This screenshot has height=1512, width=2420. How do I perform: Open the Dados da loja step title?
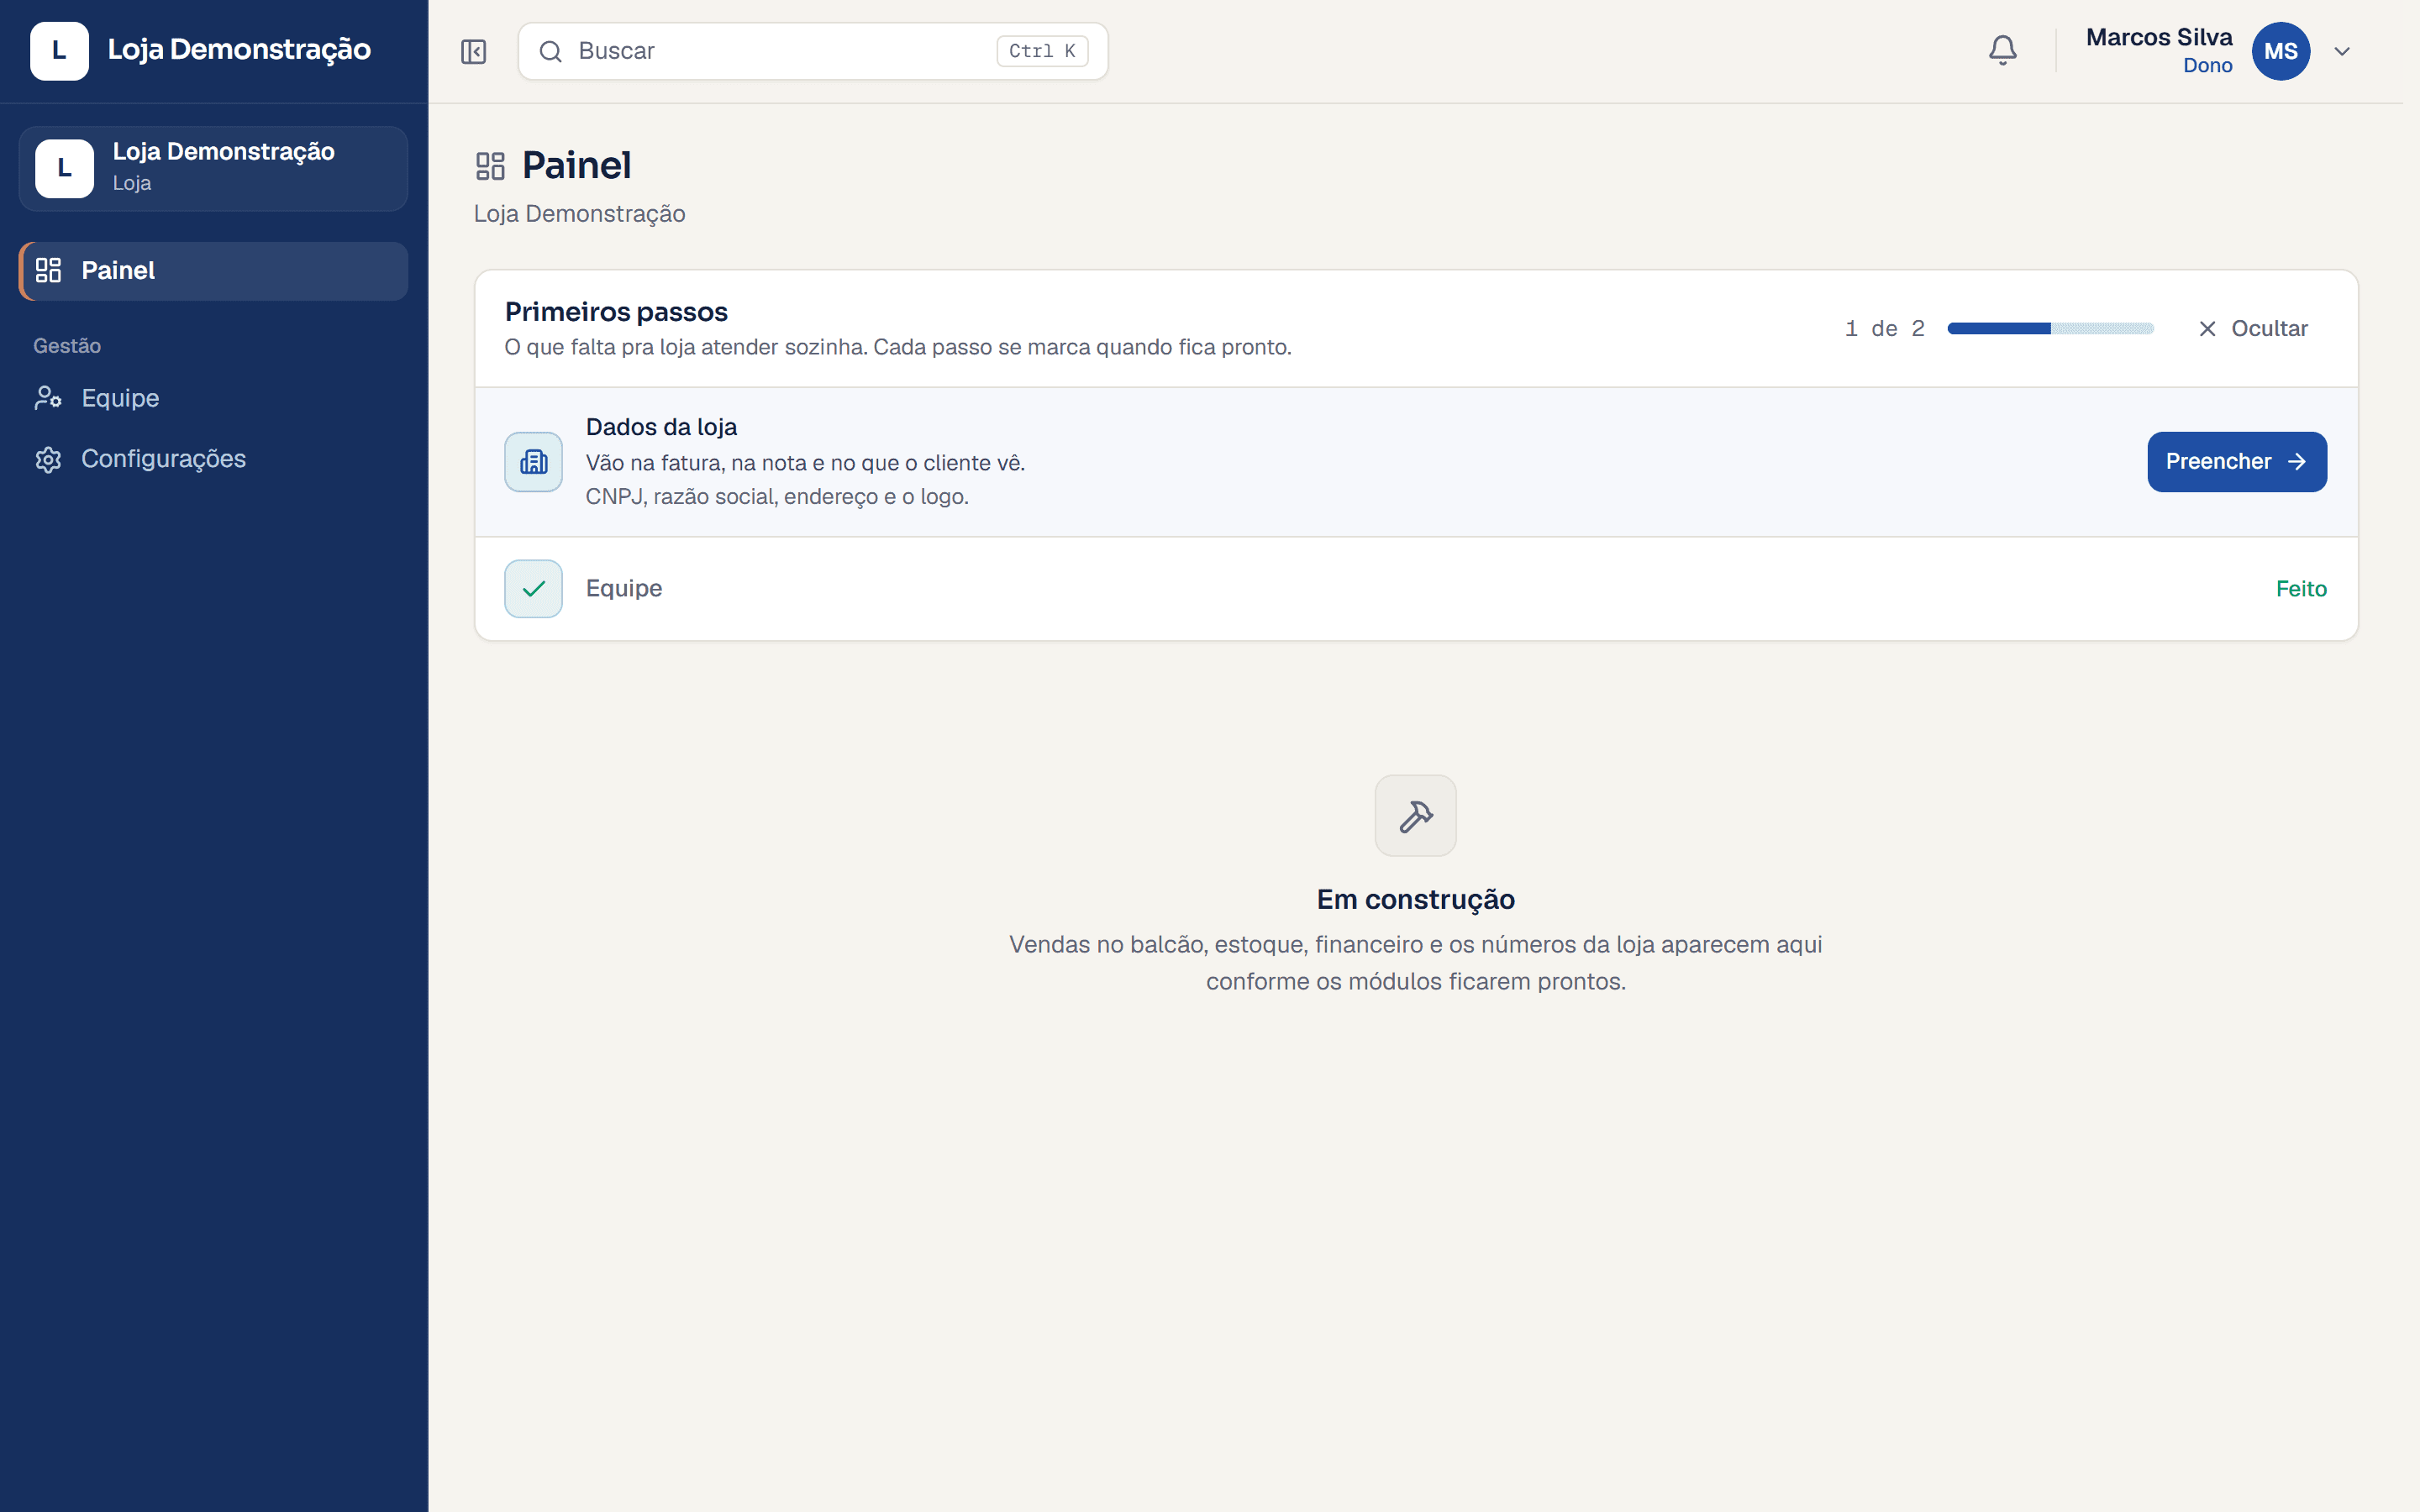661,427
